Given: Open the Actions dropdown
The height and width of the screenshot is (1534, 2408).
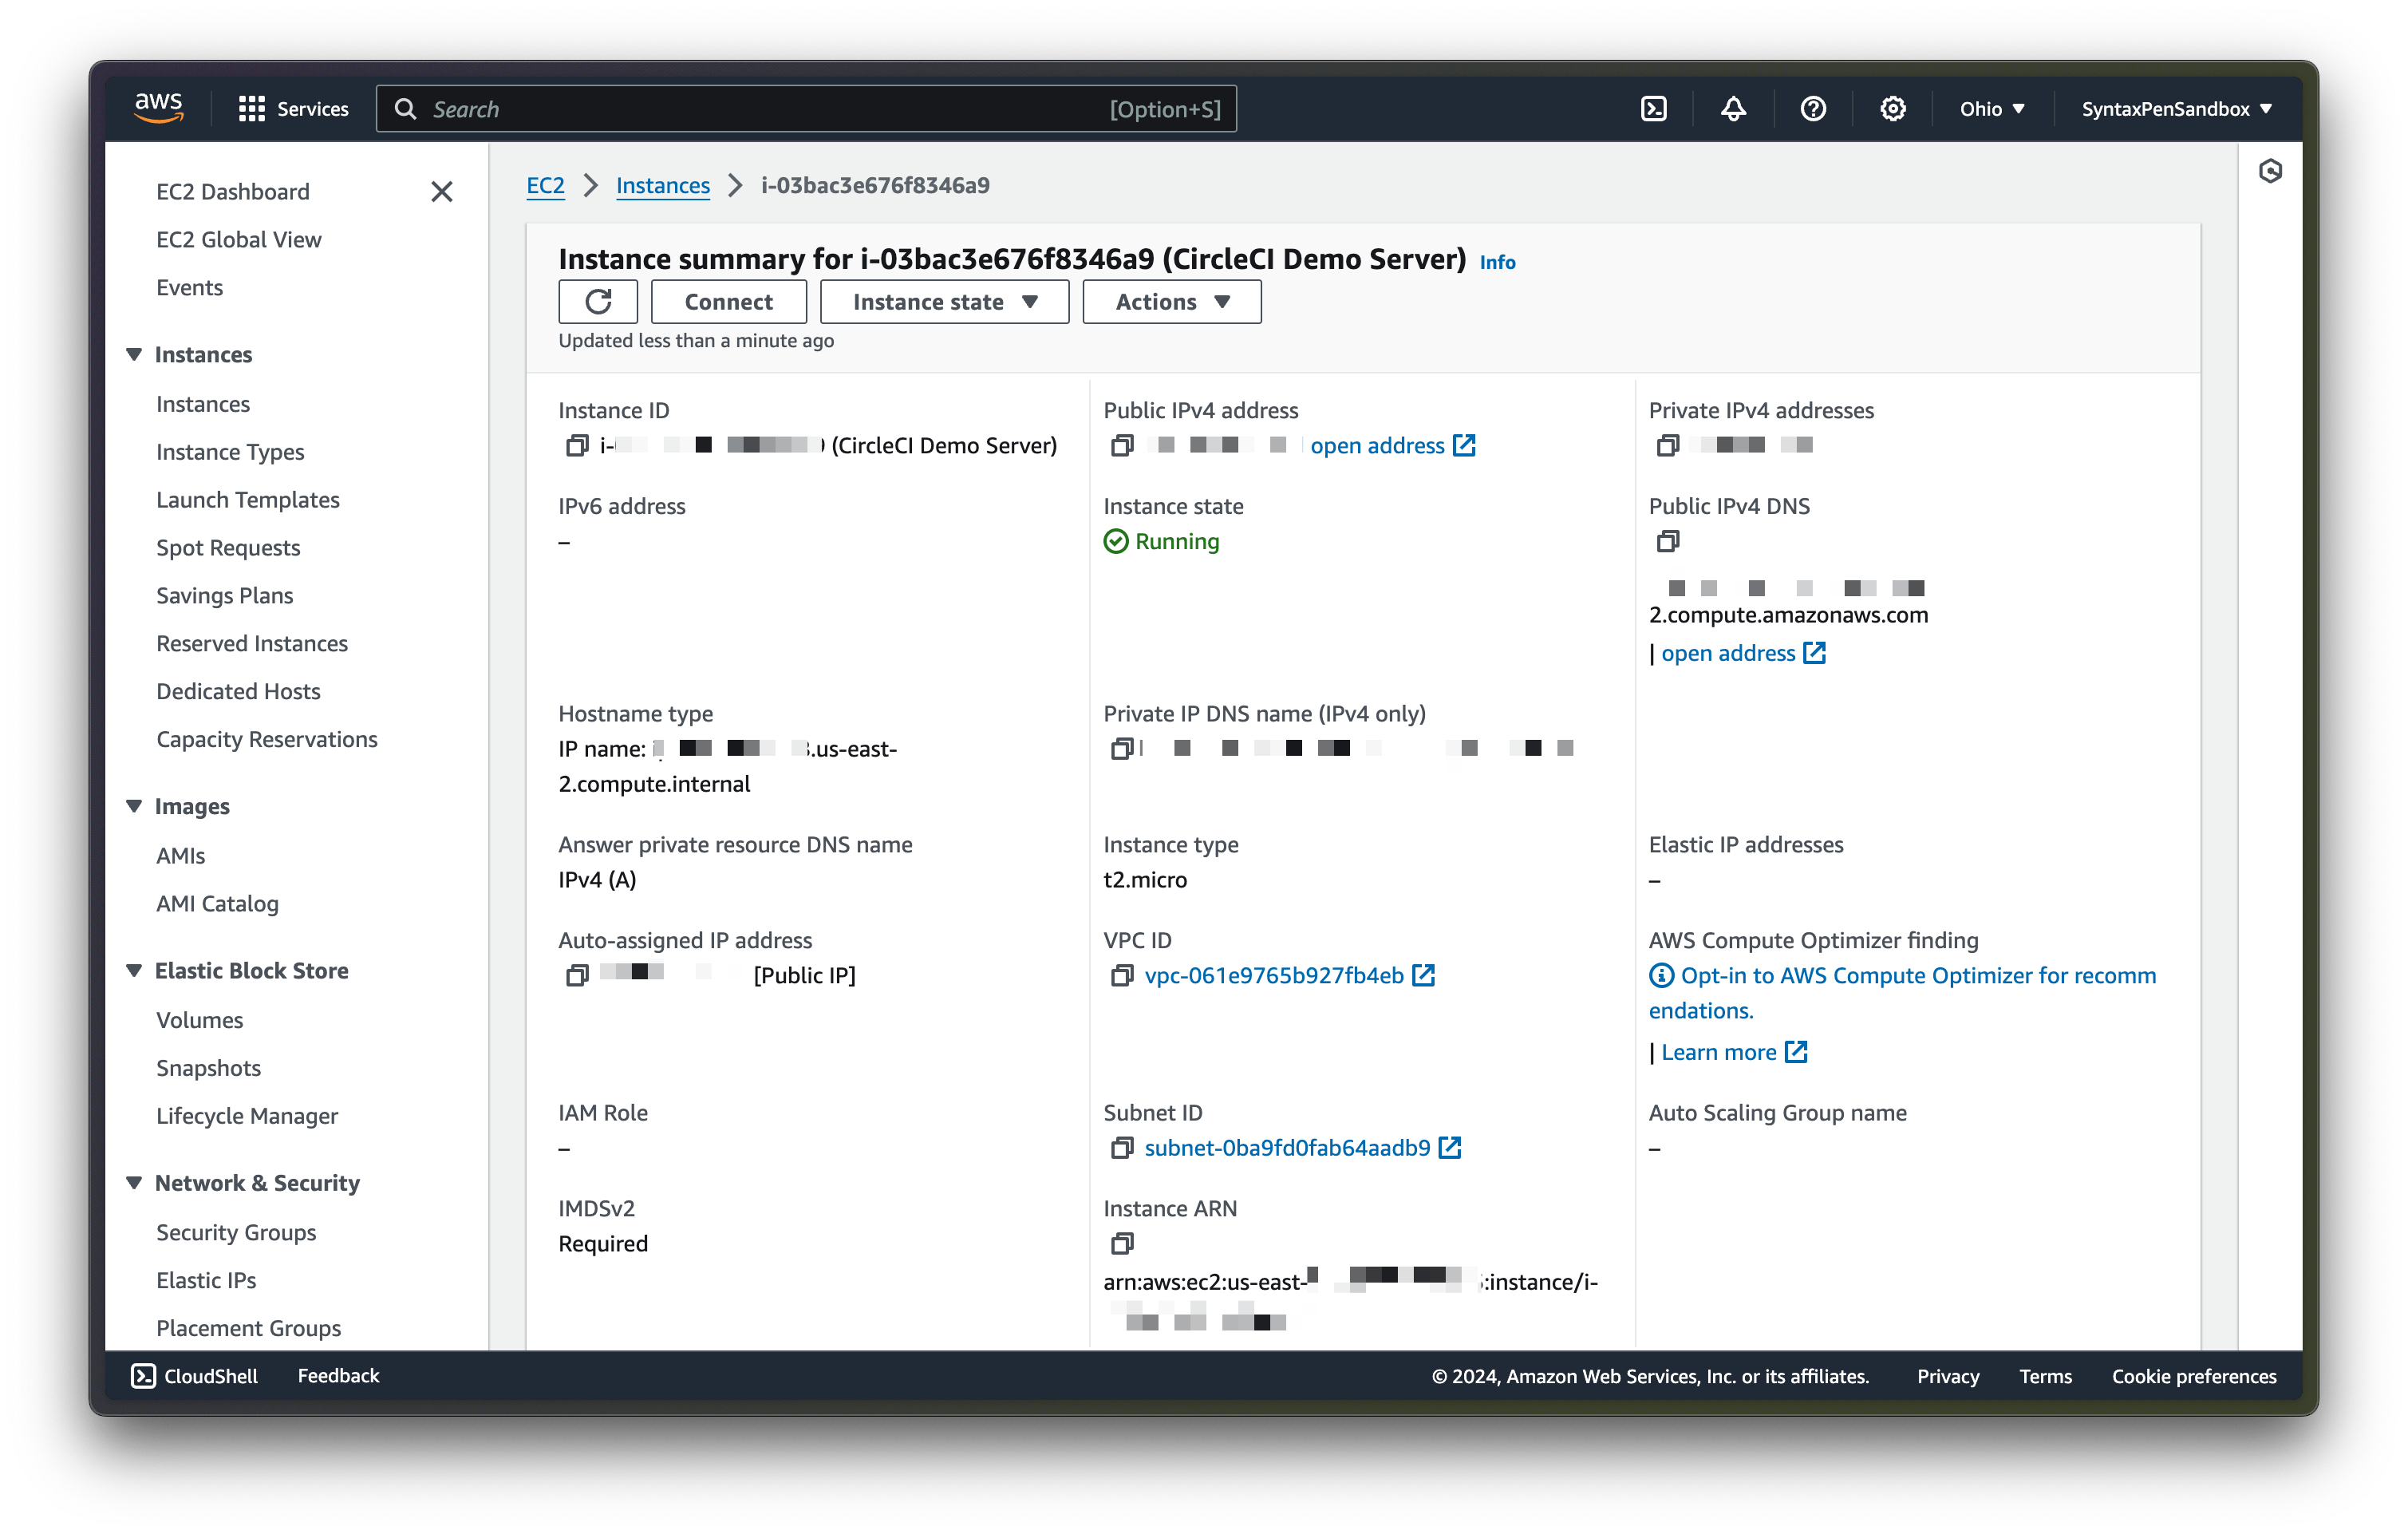Looking at the screenshot, I should 1170,301.
